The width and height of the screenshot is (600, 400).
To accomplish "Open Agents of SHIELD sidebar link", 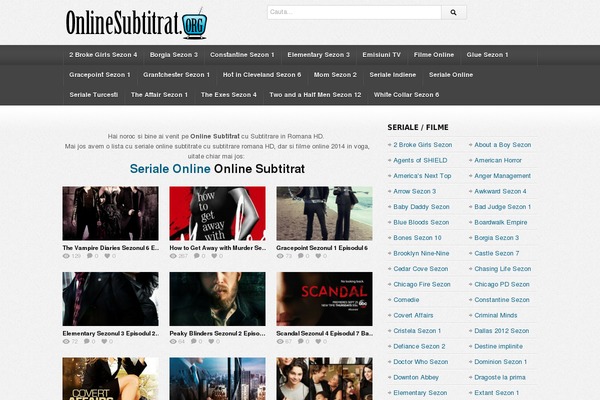I will tap(420, 160).
